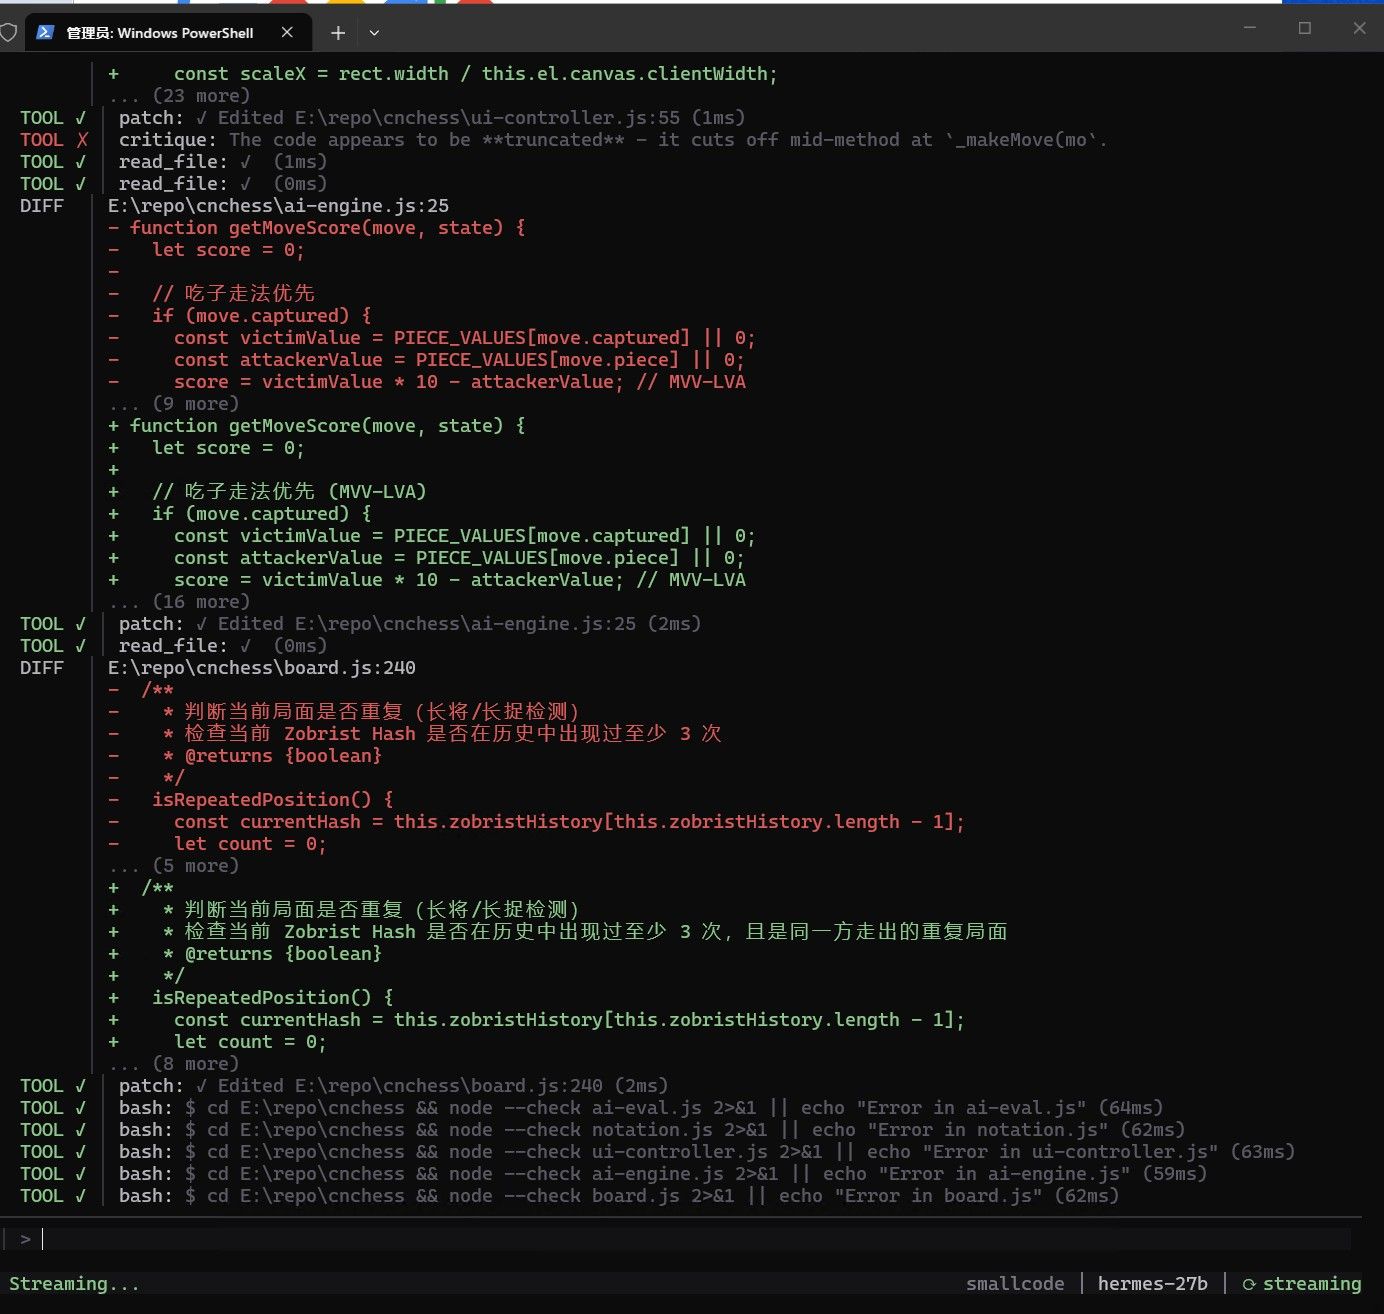Click the bash line checking ai-eval.js

pyautogui.click(x=641, y=1108)
